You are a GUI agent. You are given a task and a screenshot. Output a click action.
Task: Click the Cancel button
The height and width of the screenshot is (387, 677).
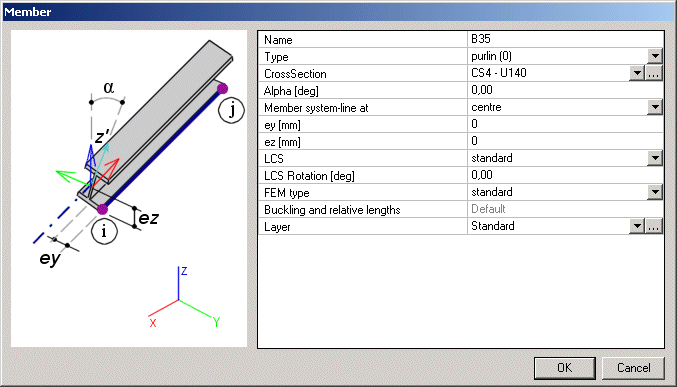click(633, 368)
